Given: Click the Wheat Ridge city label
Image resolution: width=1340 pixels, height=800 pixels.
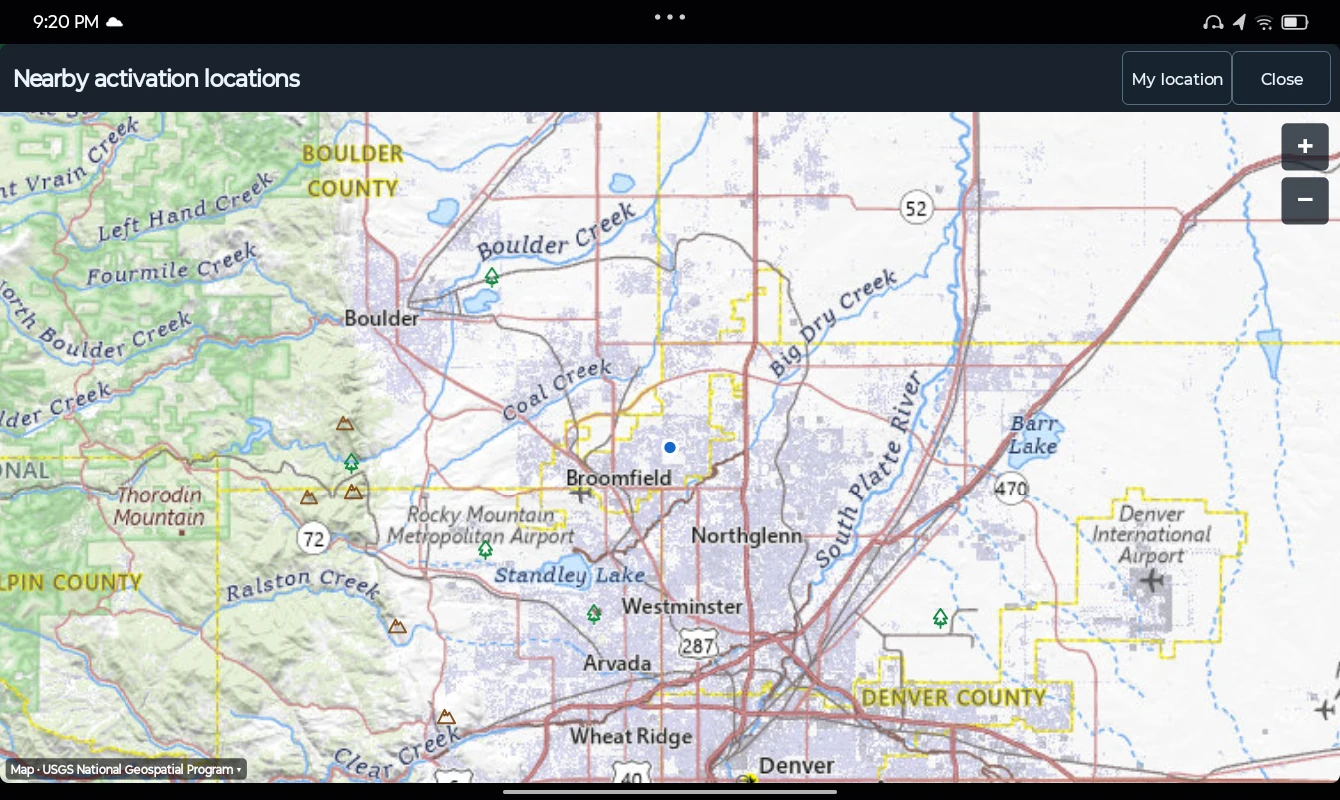Looking at the screenshot, I should [x=631, y=737].
